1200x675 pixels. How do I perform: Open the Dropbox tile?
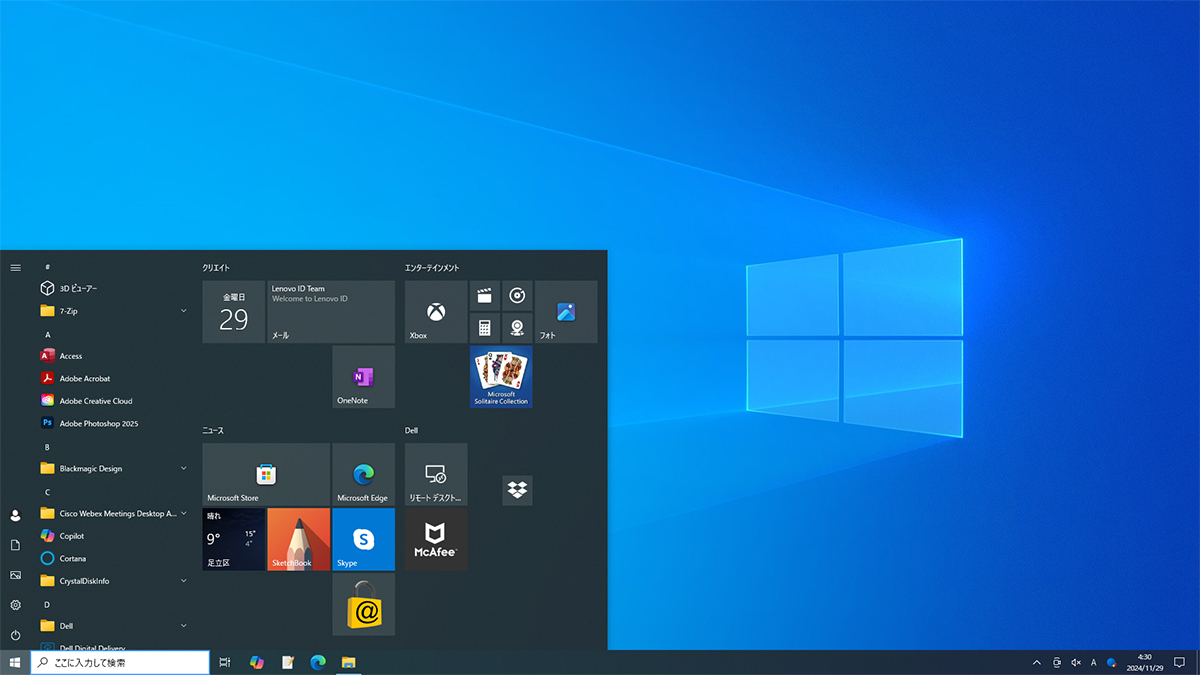[x=517, y=490]
